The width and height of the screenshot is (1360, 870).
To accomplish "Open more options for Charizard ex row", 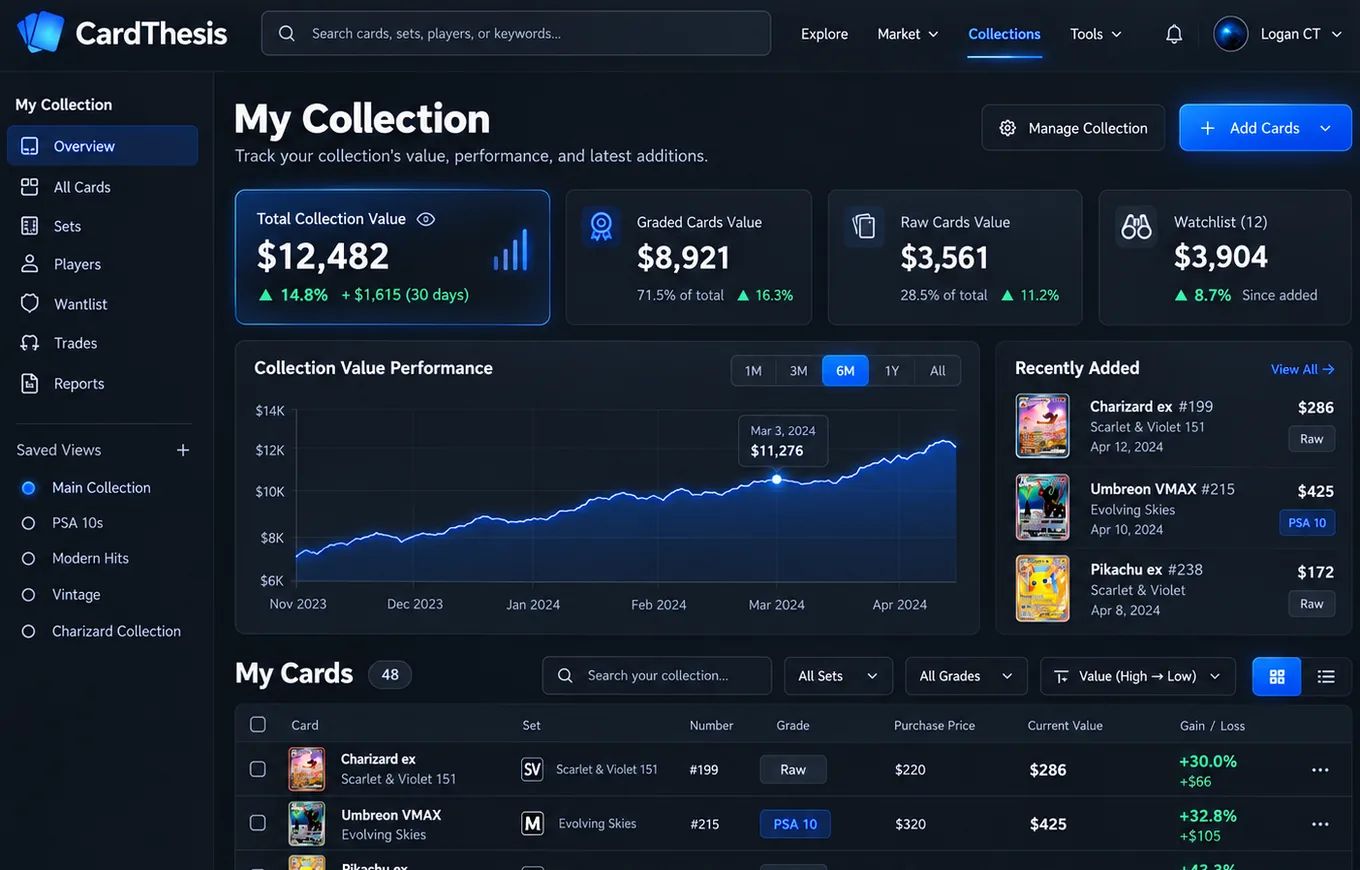I will [x=1320, y=770].
